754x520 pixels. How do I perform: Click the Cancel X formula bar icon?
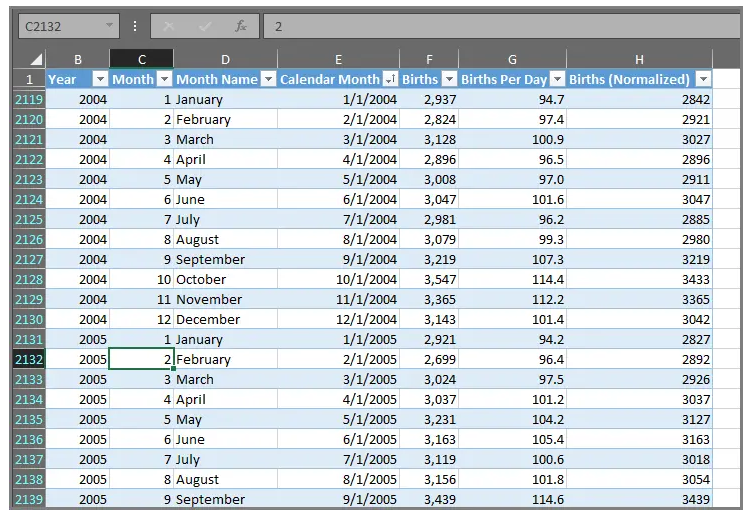pyautogui.click(x=169, y=26)
